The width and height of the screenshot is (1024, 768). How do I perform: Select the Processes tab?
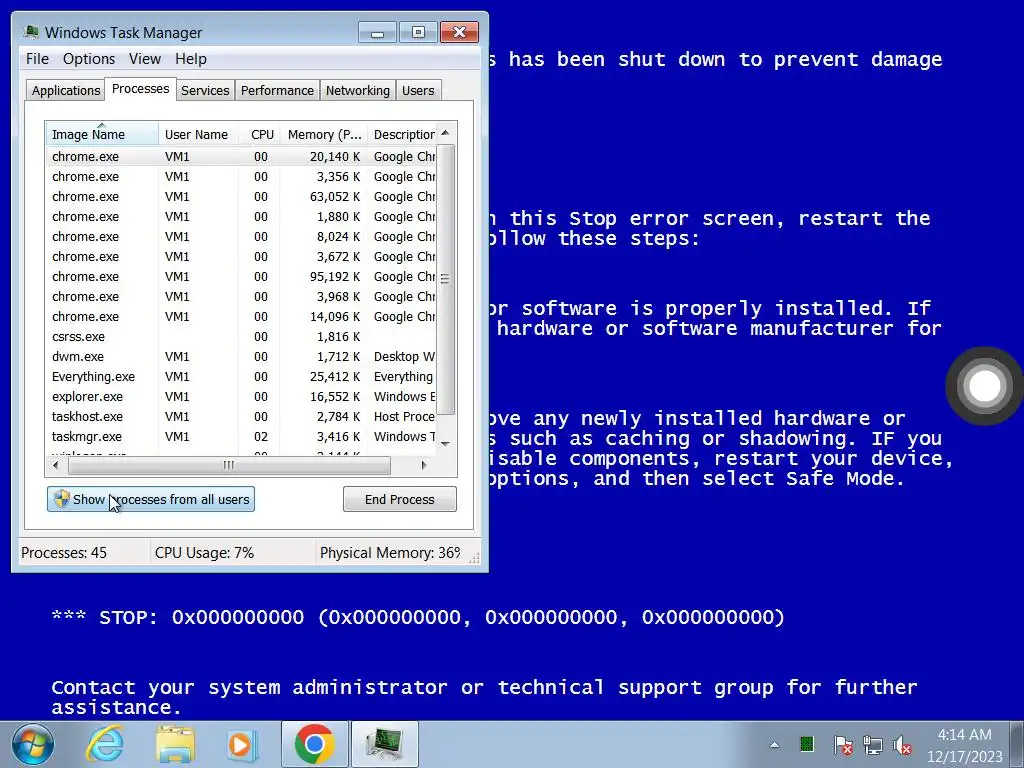(x=140, y=89)
